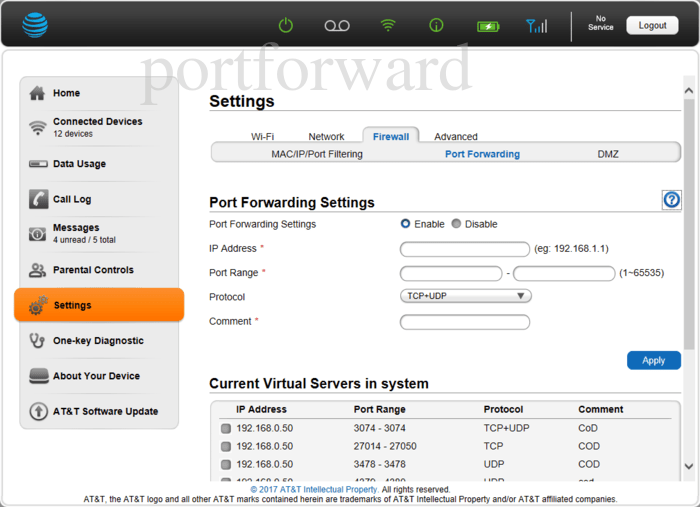Click the Port Range column header
The image size is (700, 507).
[379, 409]
